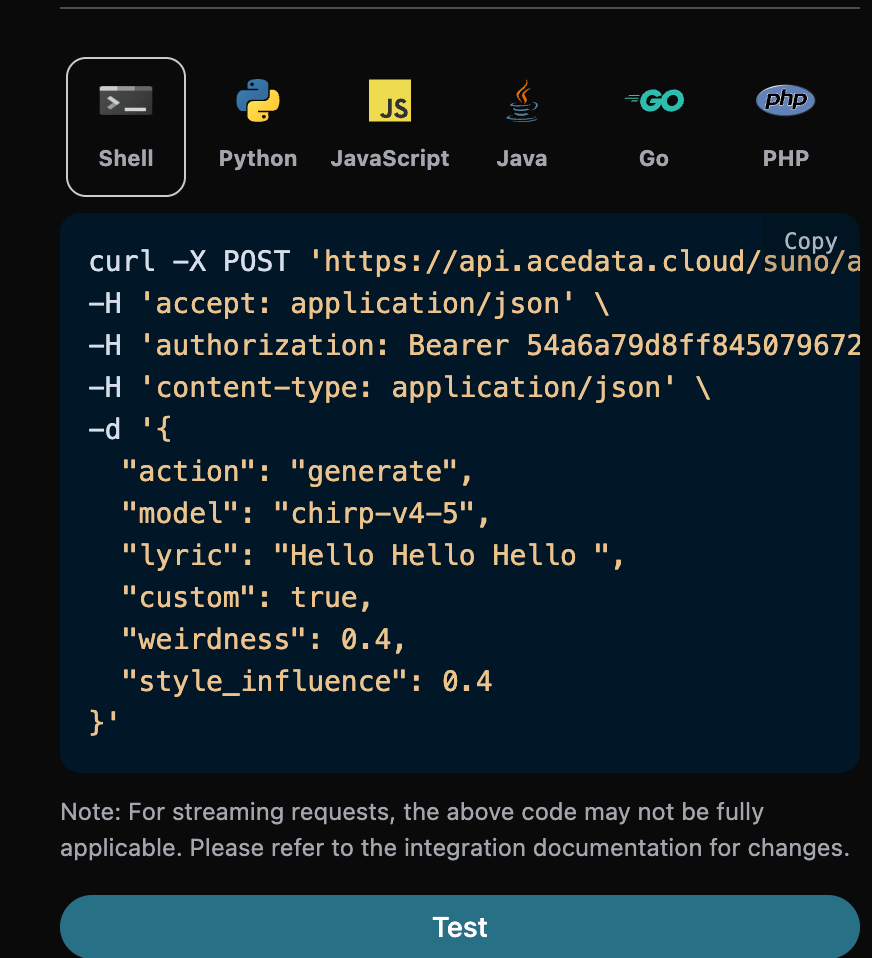Show the Java code sample label

tap(522, 159)
